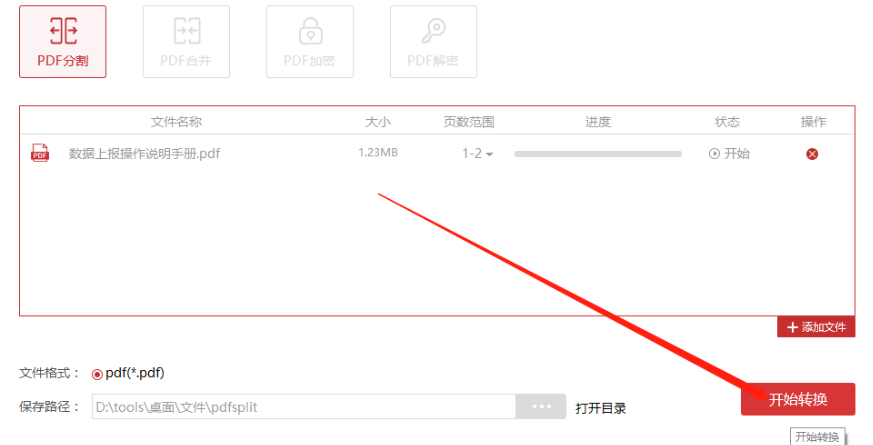Remove file with red delete icon

tap(812, 154)
